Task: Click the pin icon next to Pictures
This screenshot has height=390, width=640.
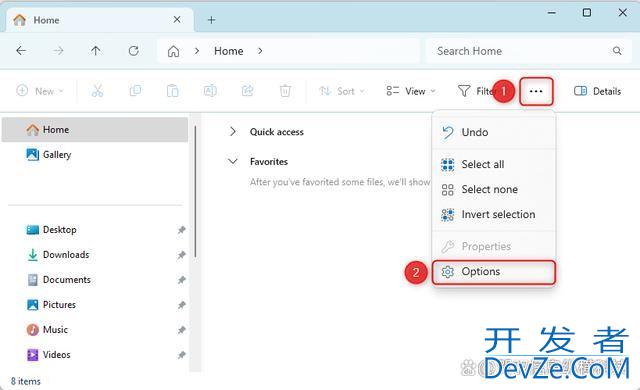Action: tap(182, 305)
